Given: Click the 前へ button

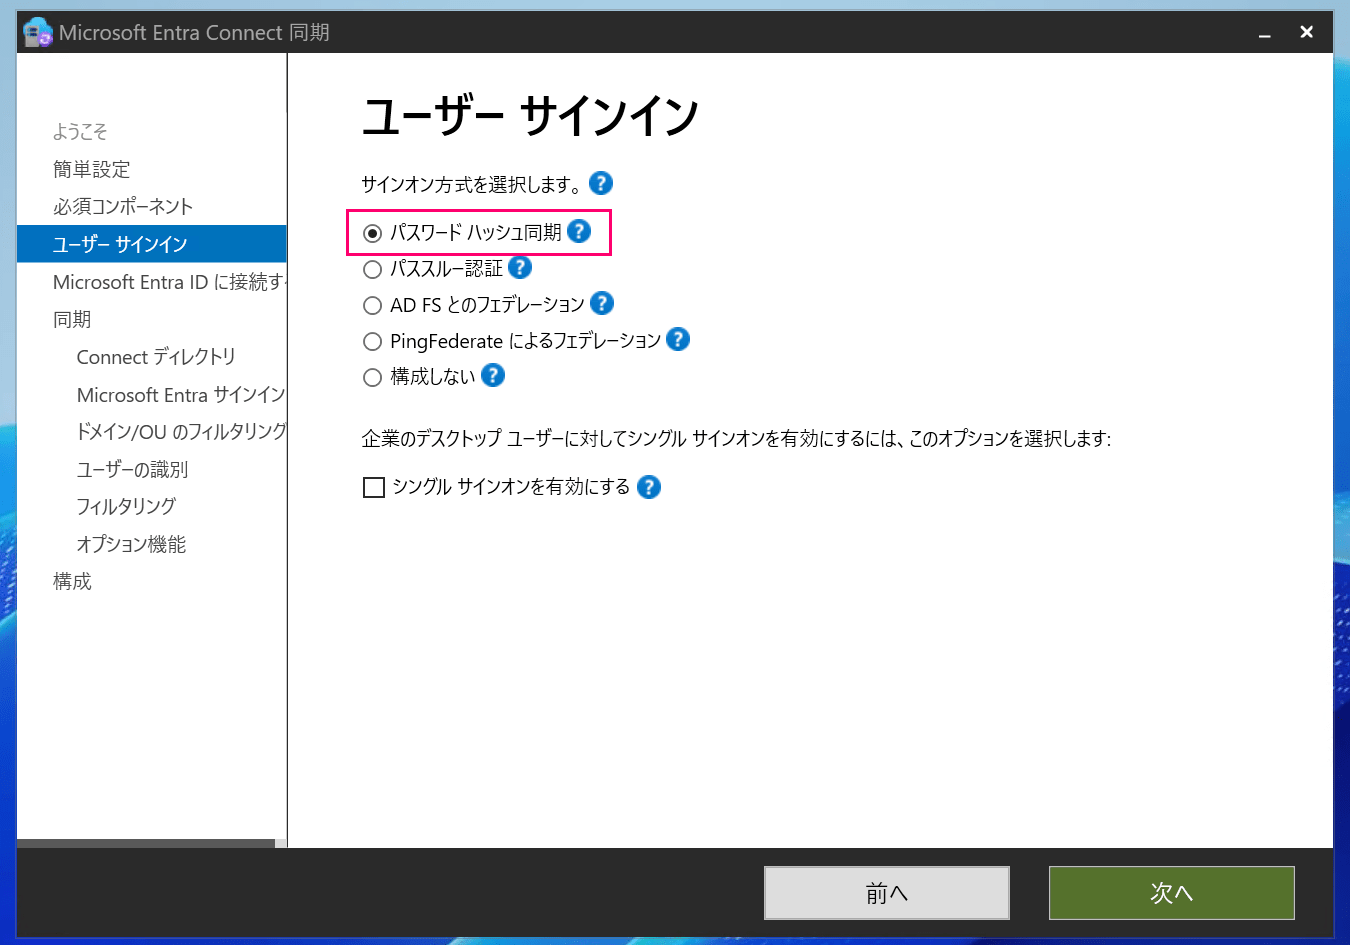Looking at the screenshot, I should point(887,893).
